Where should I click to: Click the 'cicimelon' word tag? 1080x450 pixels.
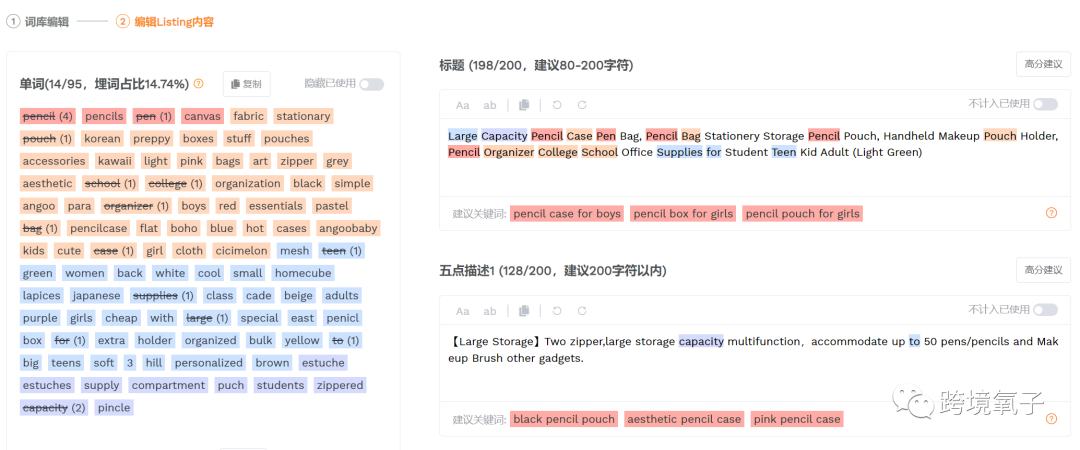[240, 251]
